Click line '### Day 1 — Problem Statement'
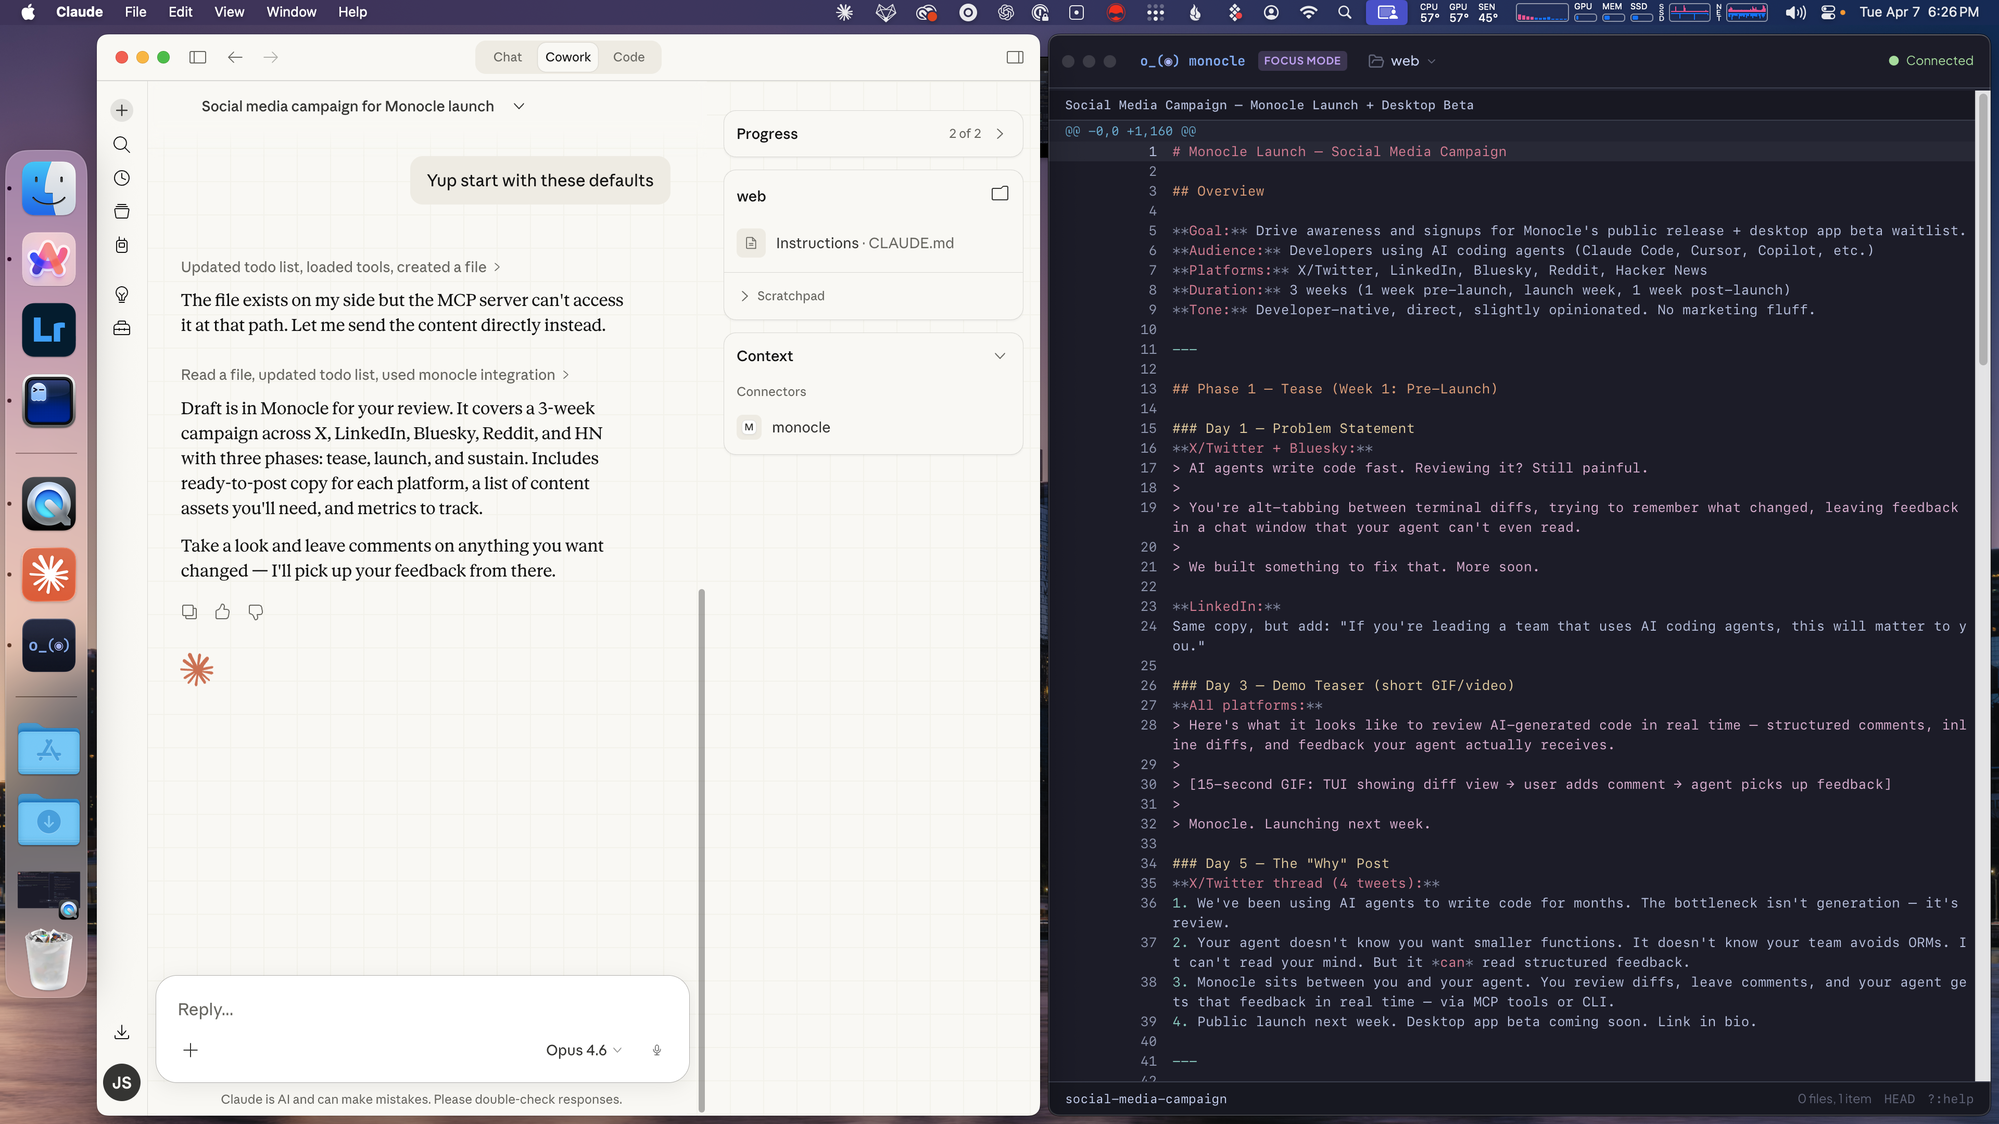 point(1293,428)
